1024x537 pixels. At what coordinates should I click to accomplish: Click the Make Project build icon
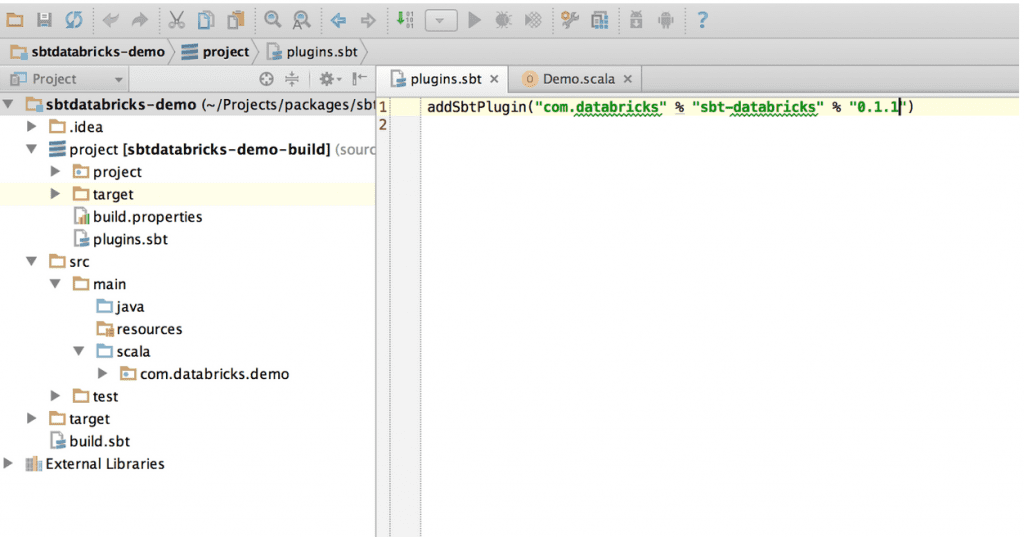405,19
